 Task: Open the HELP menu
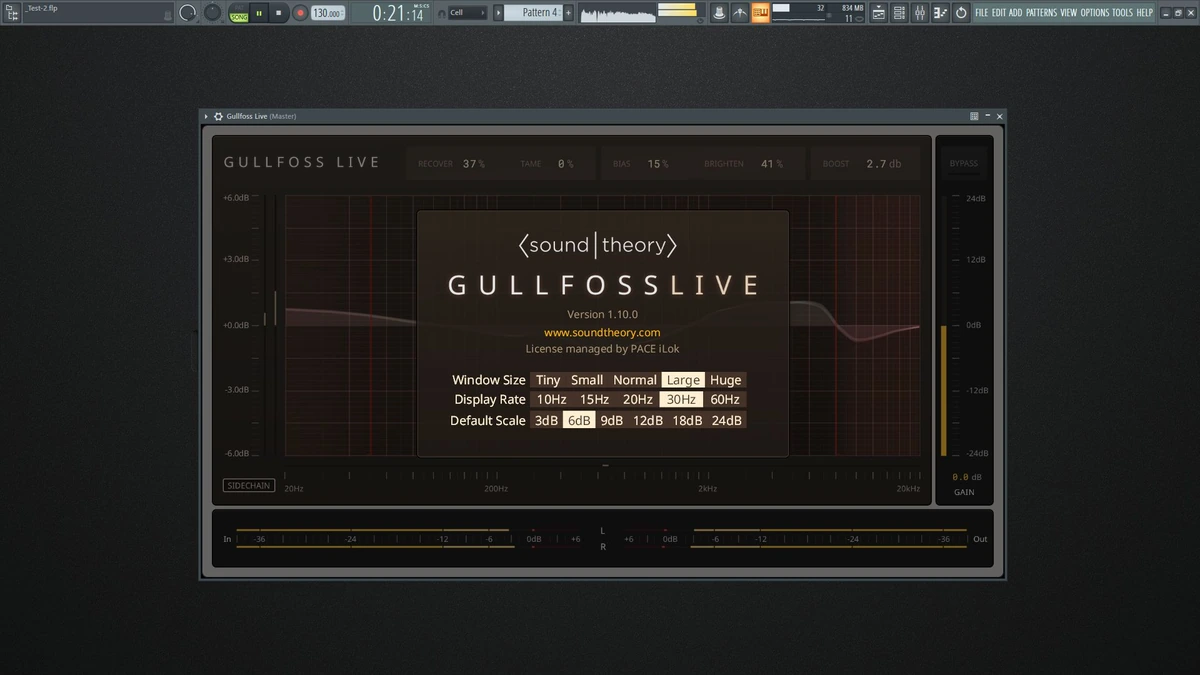pos(1145,13)
